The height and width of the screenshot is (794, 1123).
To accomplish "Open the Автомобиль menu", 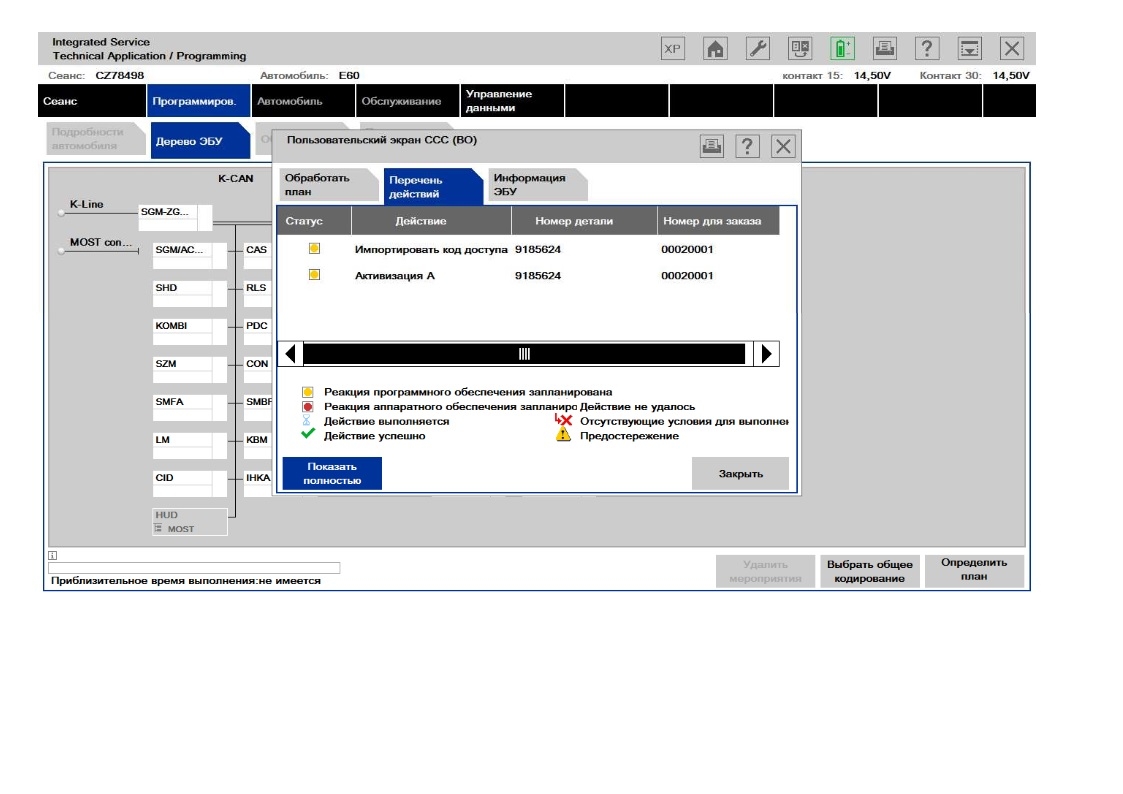I will click(x=286, y=101).
